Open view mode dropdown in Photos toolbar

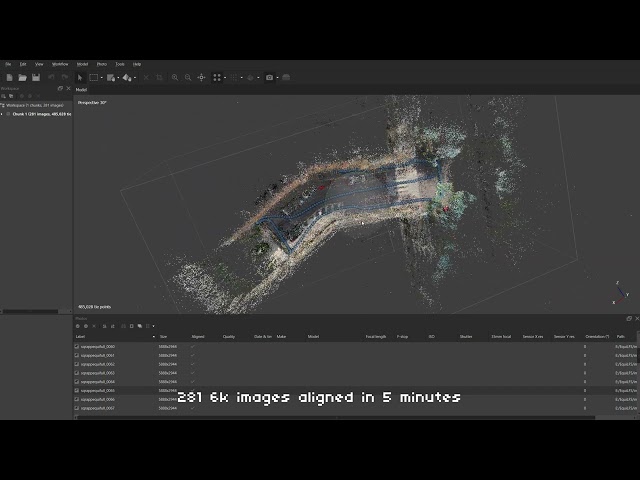153,326
